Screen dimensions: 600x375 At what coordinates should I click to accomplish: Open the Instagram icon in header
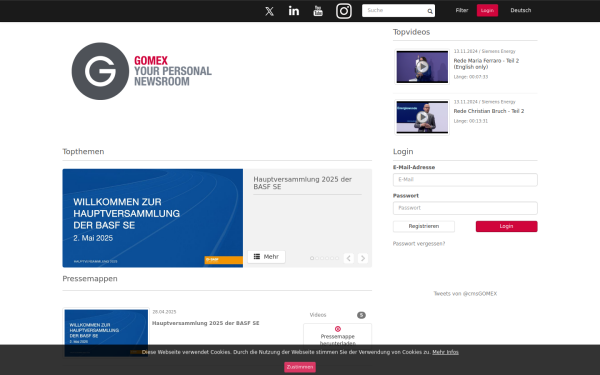coord(344,11)
